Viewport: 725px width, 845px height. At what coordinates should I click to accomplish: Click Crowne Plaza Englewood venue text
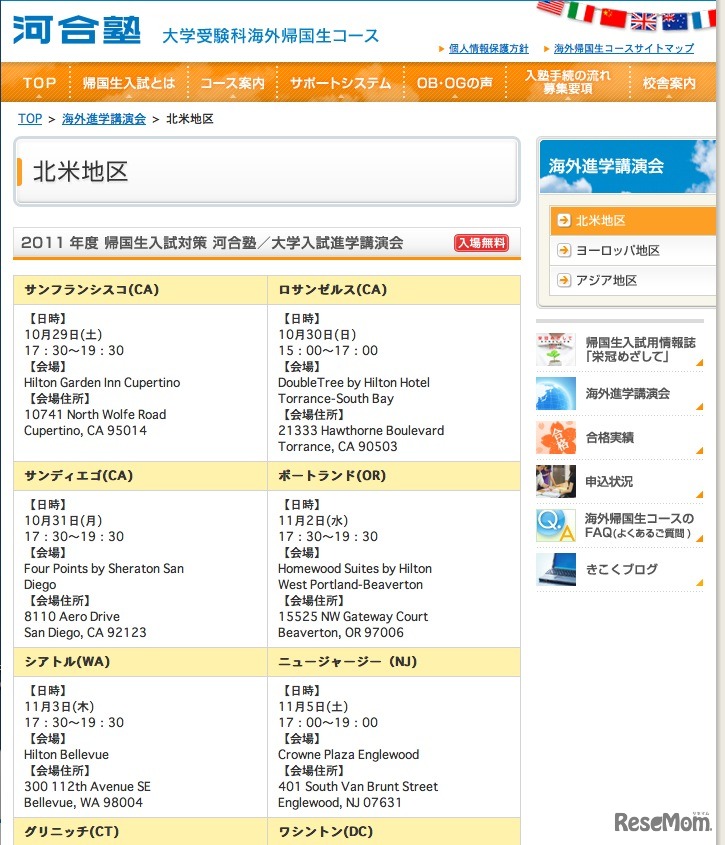click(349, 754)
